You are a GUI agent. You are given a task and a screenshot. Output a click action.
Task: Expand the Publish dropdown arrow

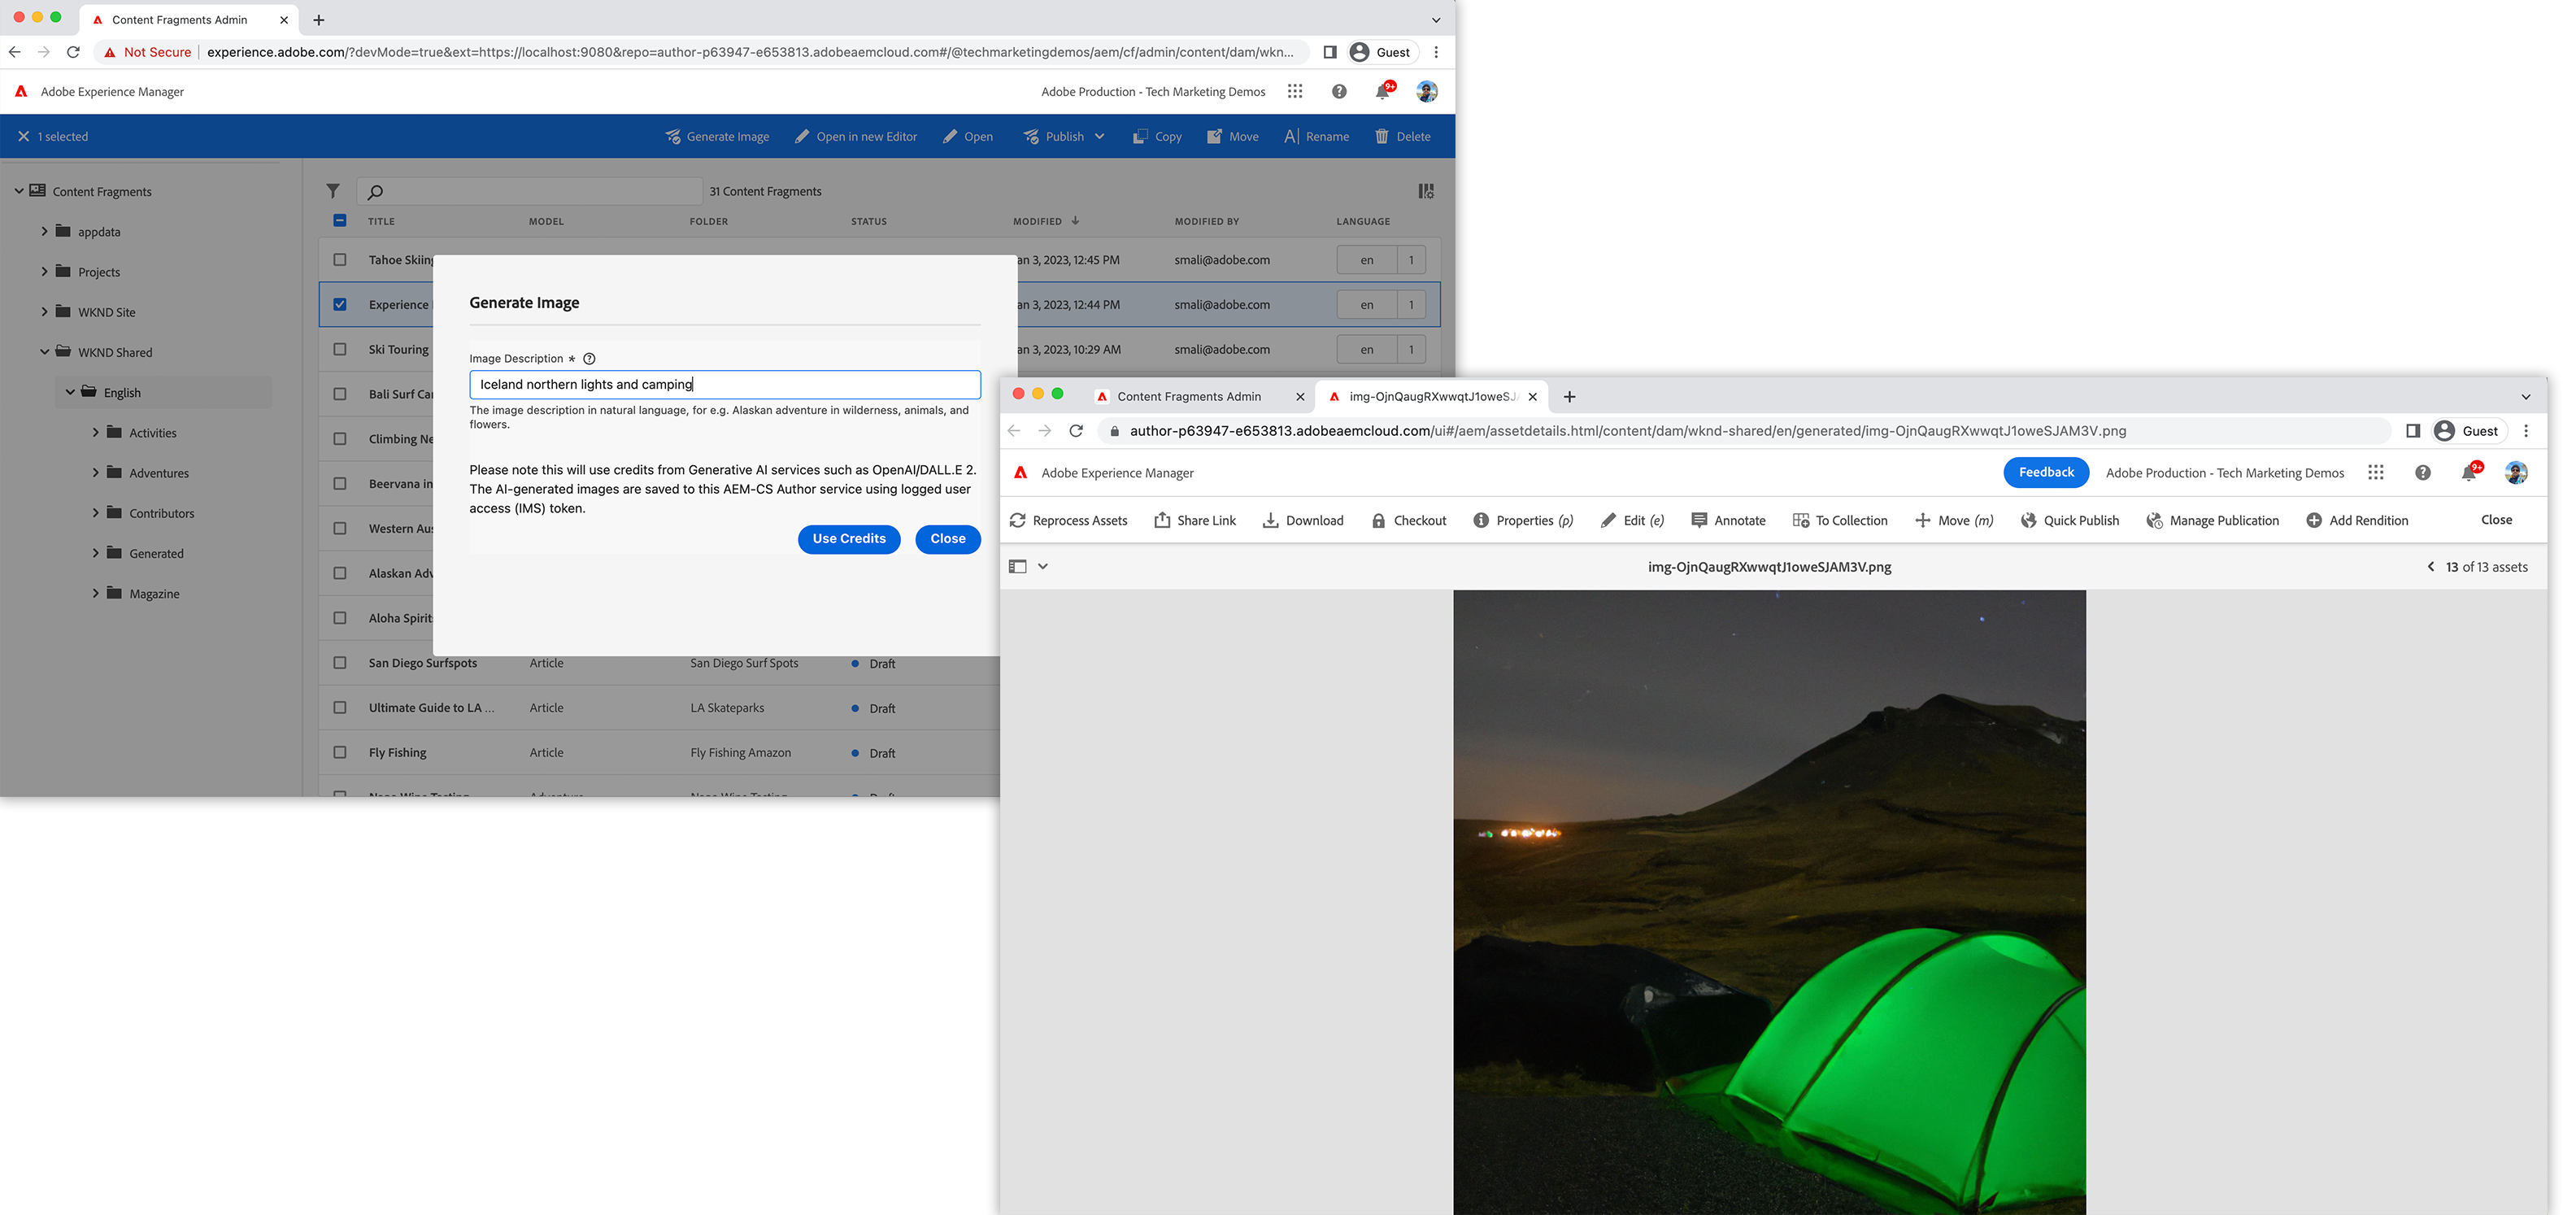click(1099, 137)
